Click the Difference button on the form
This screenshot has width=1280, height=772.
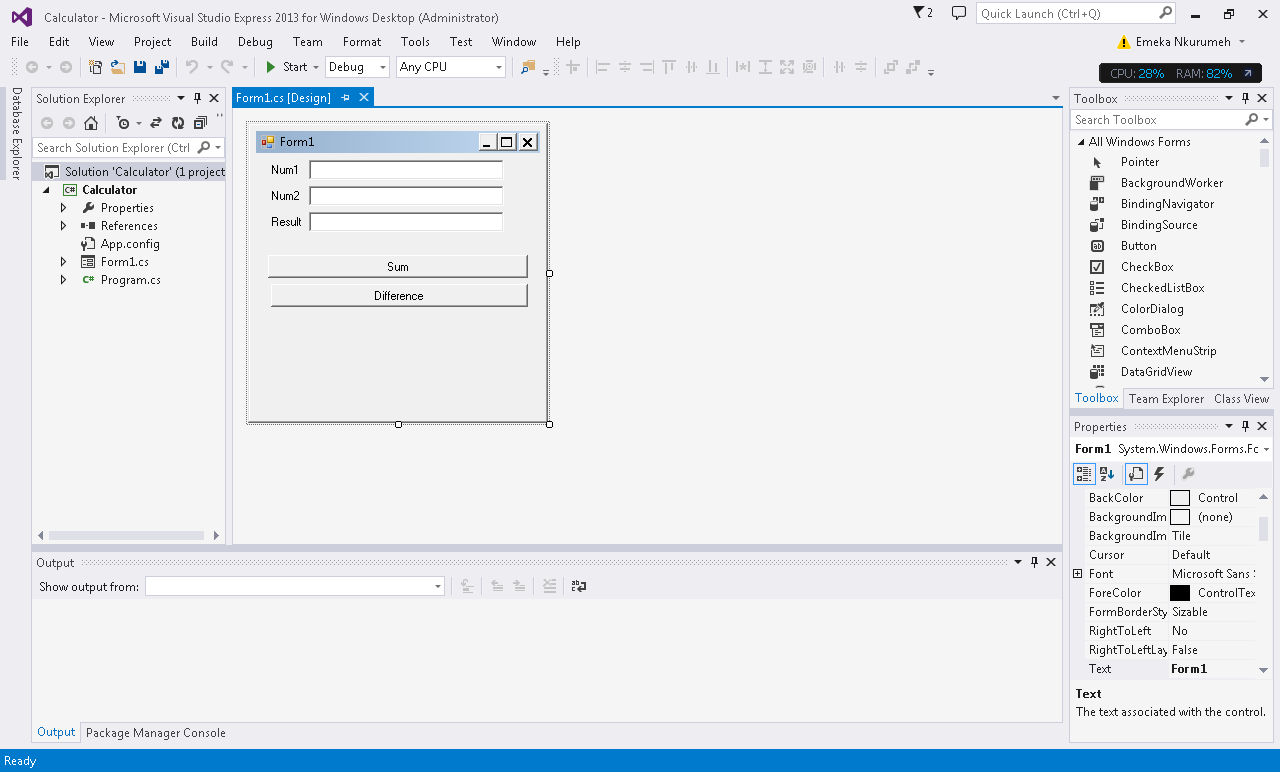(x=399, y=296)
